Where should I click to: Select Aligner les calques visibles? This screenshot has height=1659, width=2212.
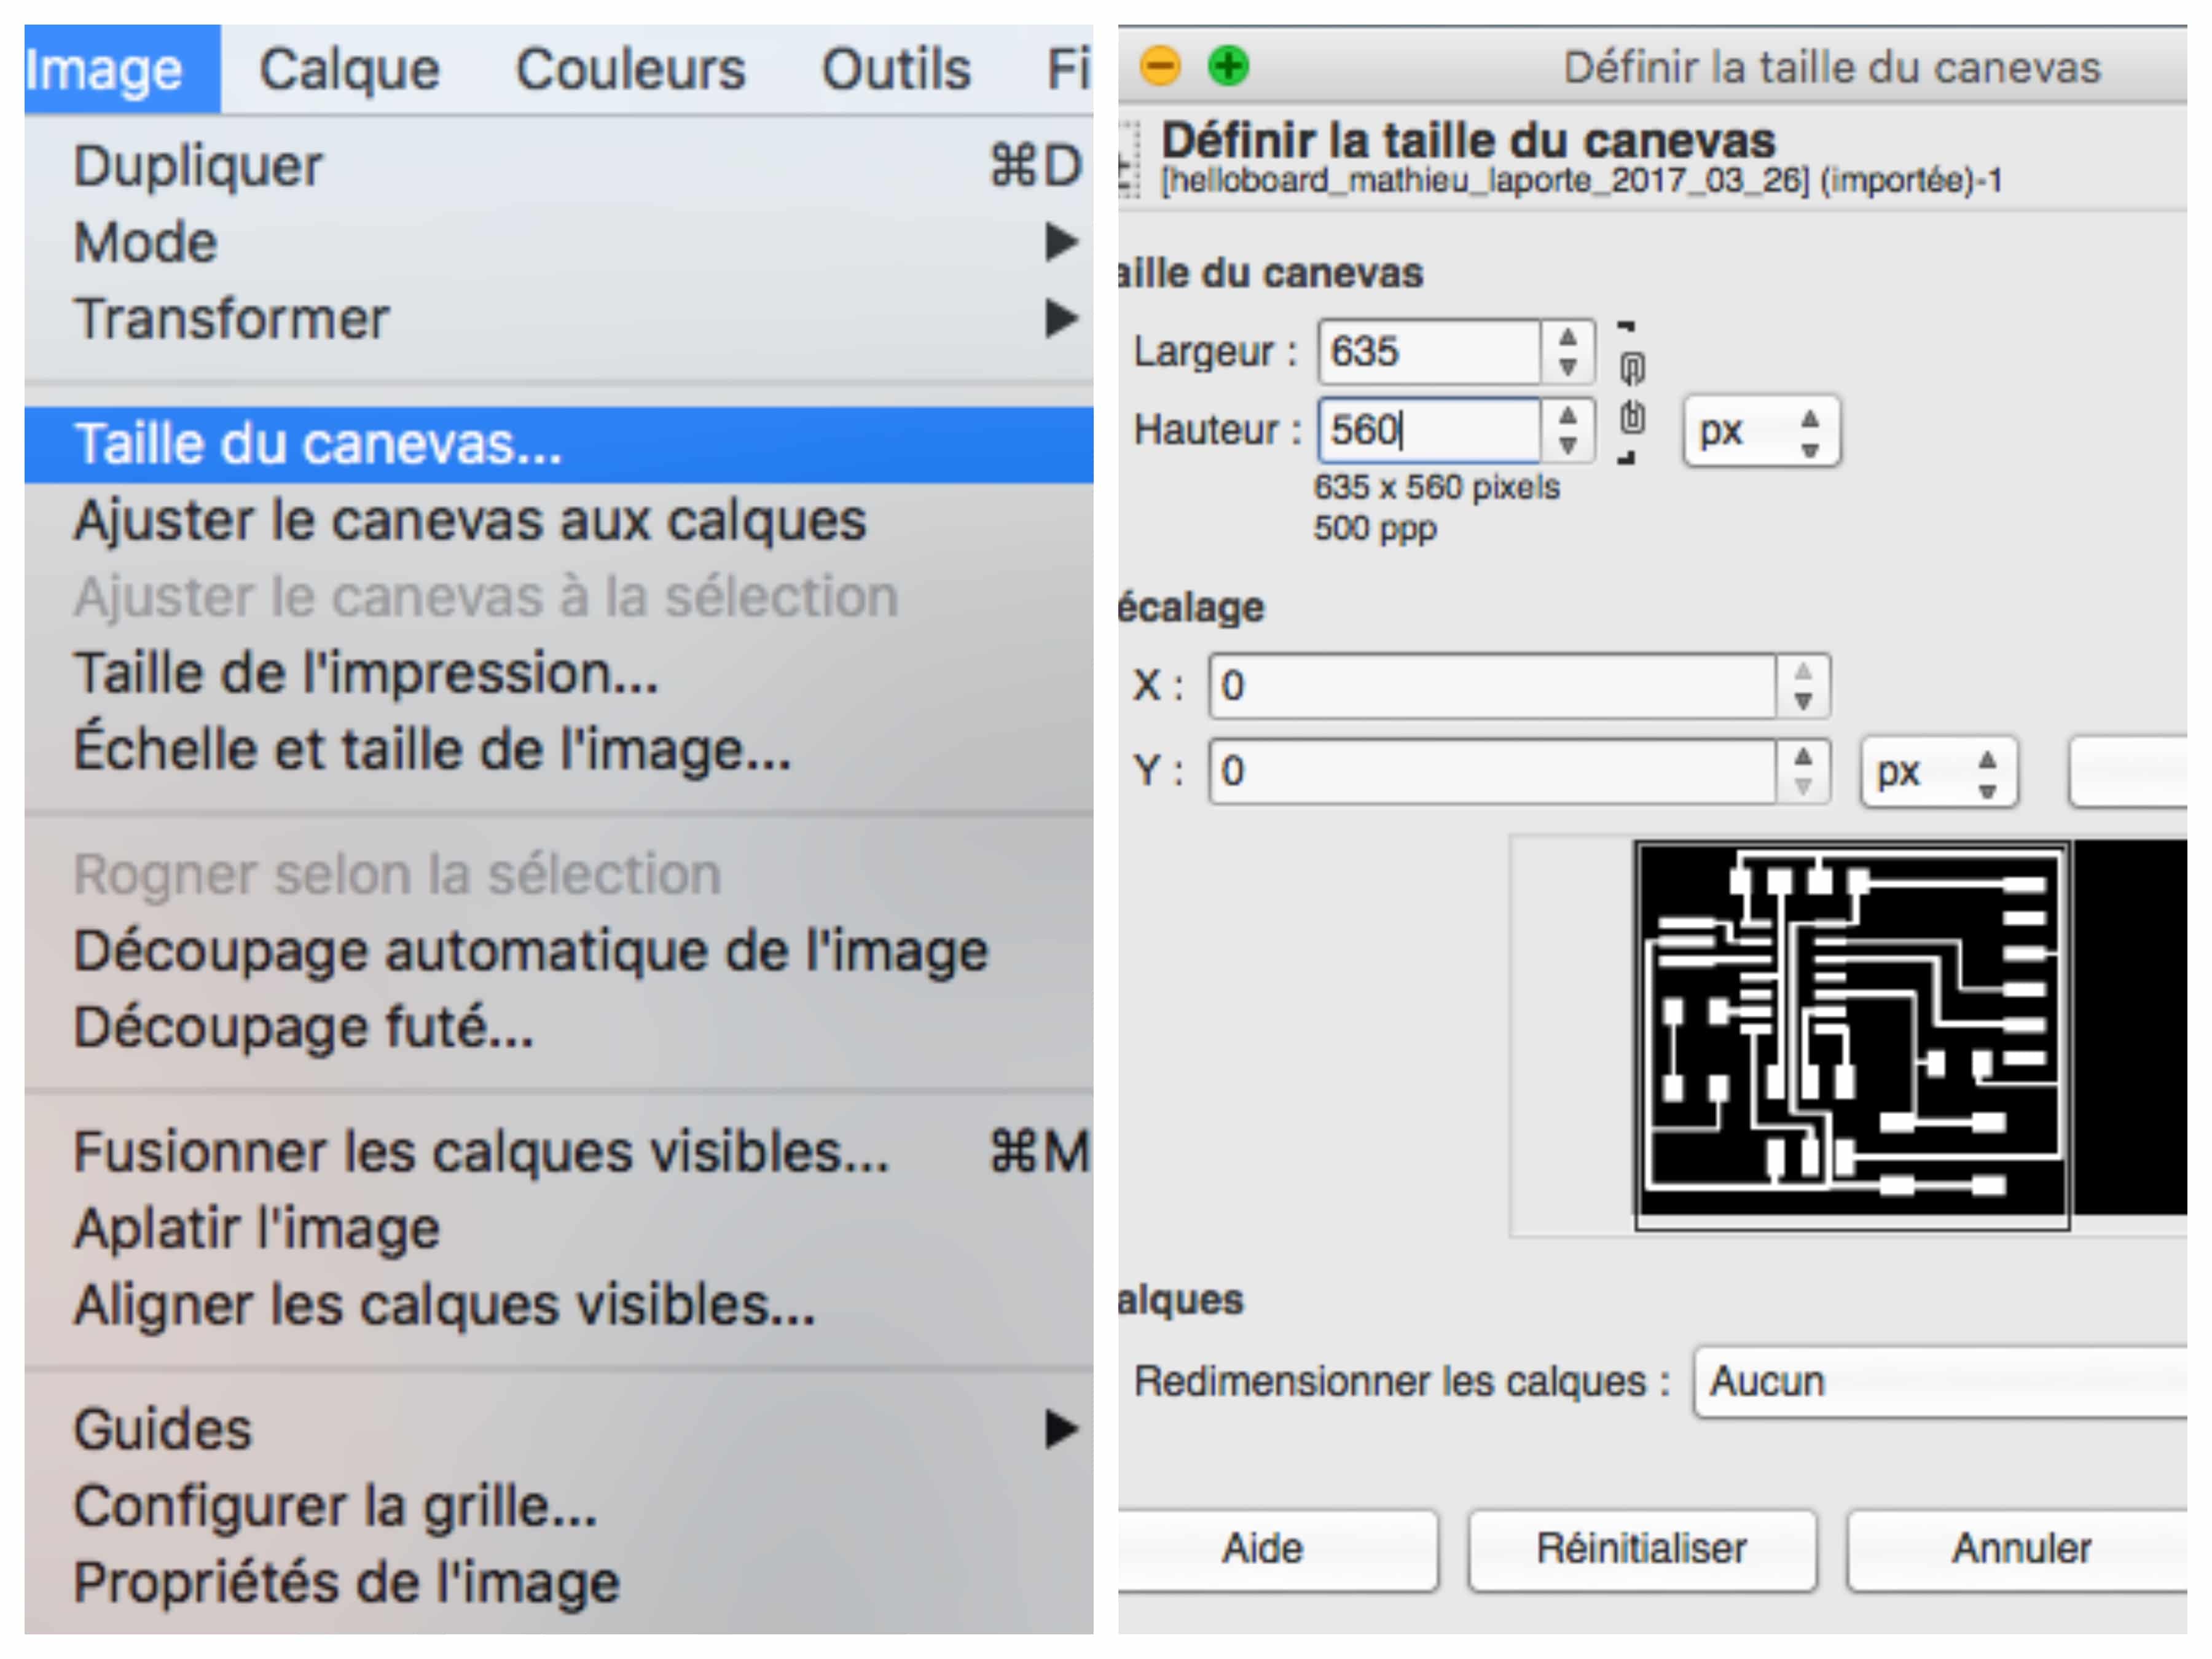pyautogui.click(x=559, y=1306)
